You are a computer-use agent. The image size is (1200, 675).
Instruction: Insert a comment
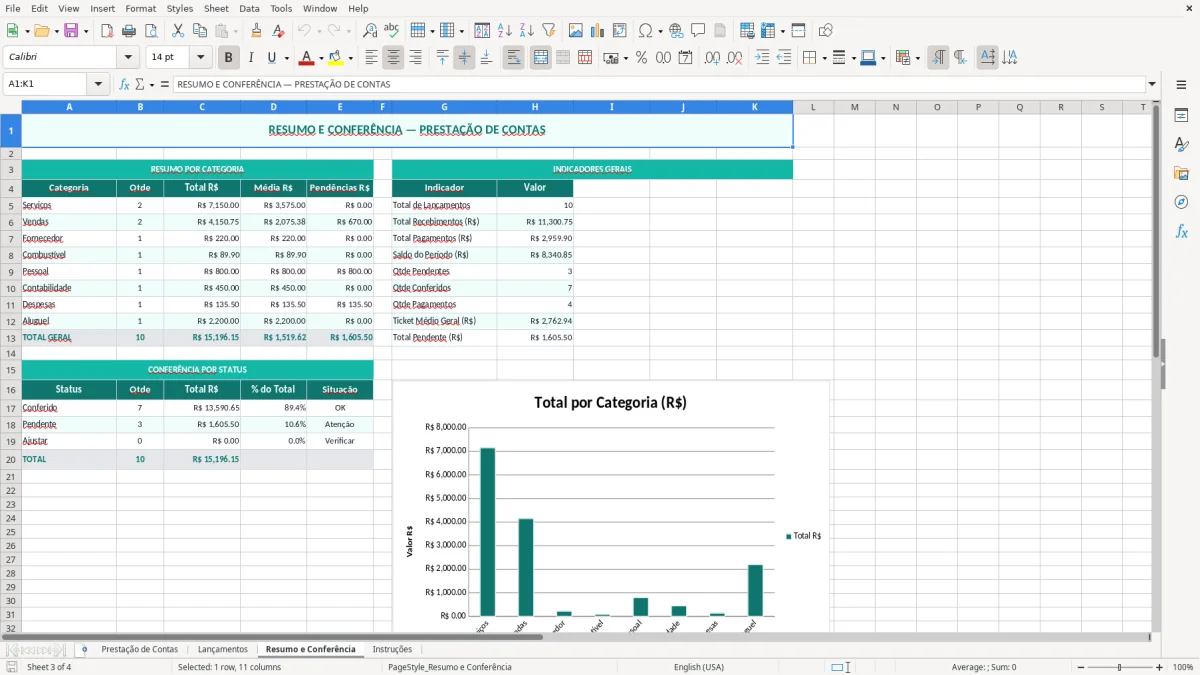[x=698, y=31]
